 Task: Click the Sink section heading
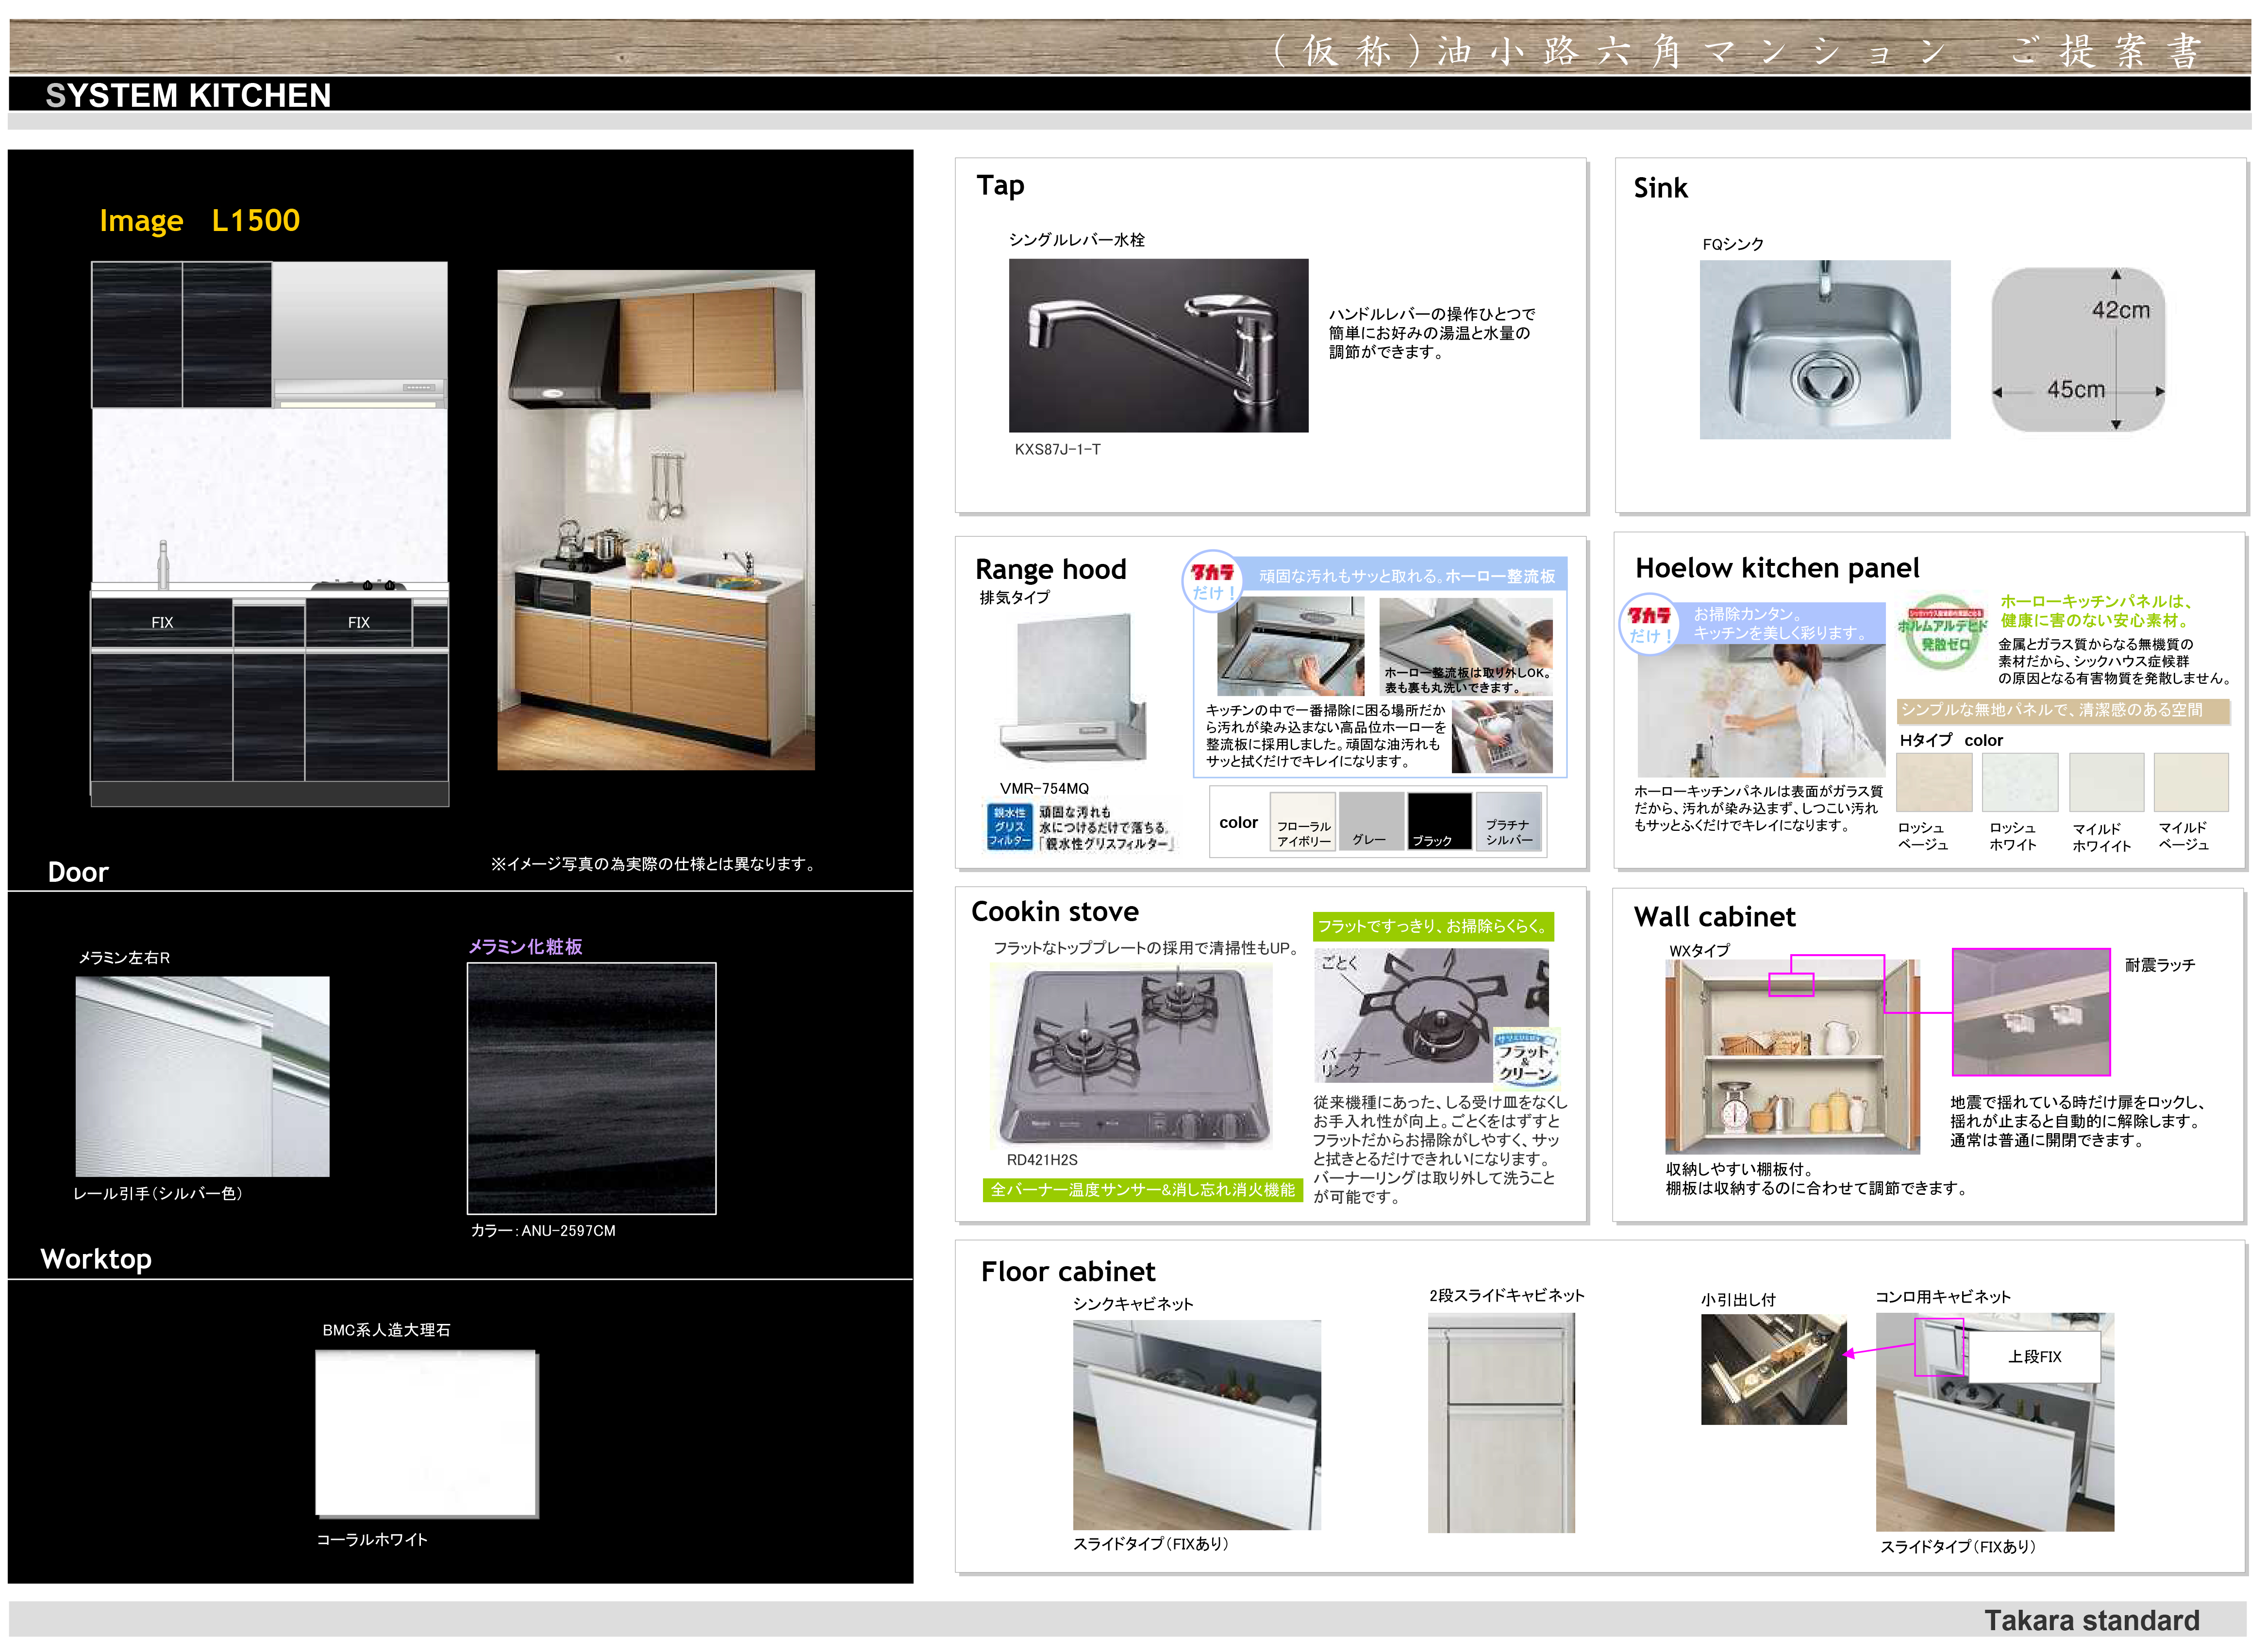coord(1660,188)
